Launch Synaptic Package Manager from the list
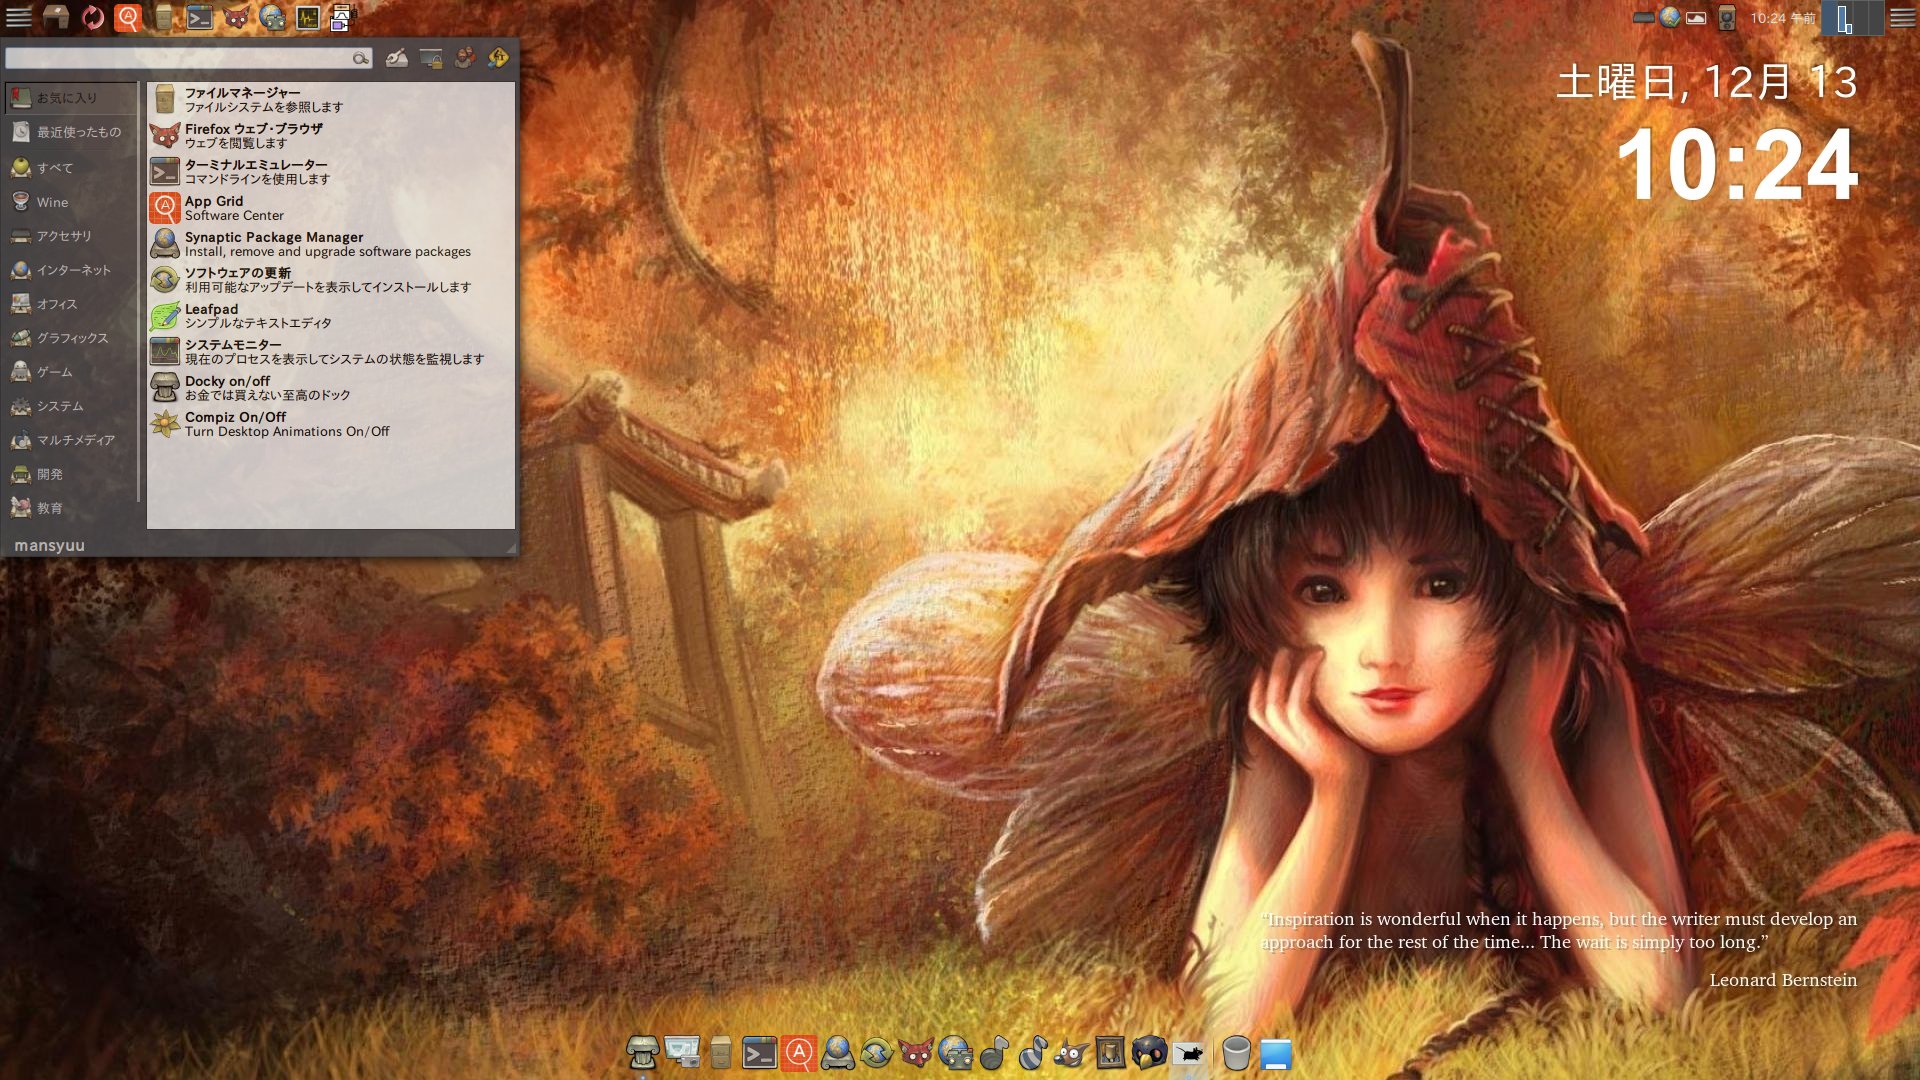The image size is (1920, 1080). click(331, 244)
